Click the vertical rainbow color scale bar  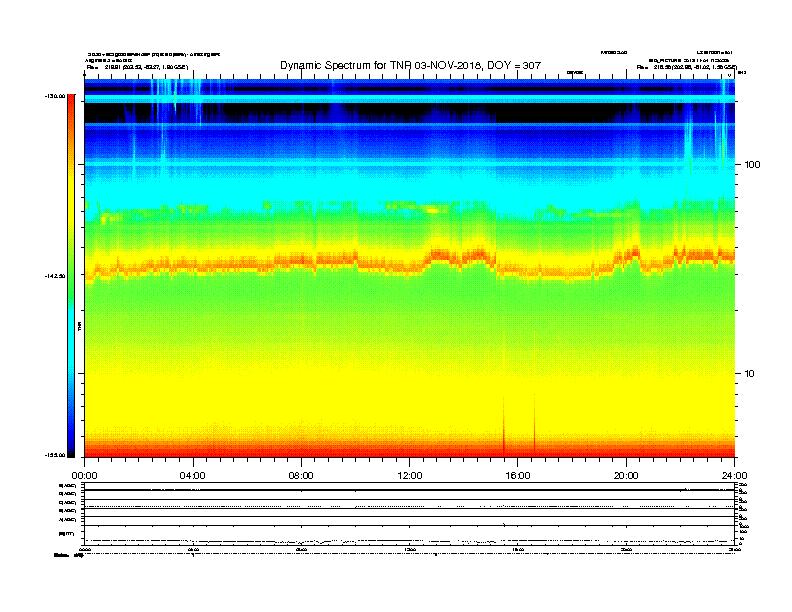click(71, 276)
